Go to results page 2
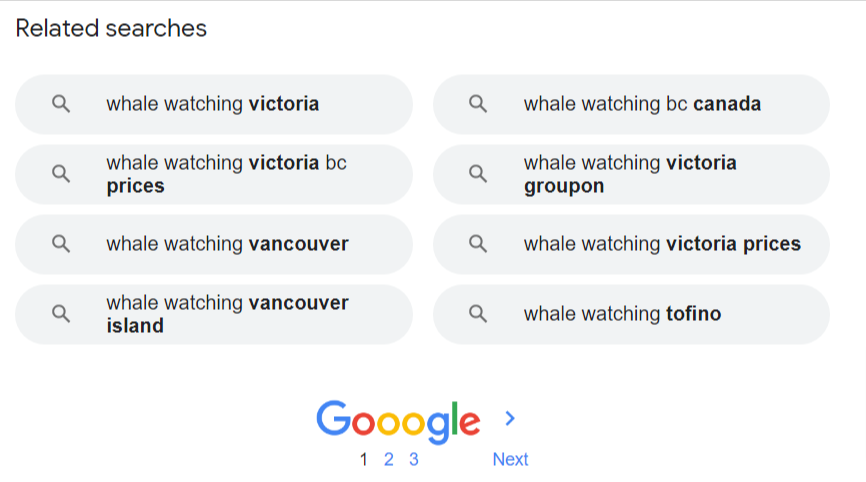The width and height of the screenshot is (866, 482). [389, 460]
